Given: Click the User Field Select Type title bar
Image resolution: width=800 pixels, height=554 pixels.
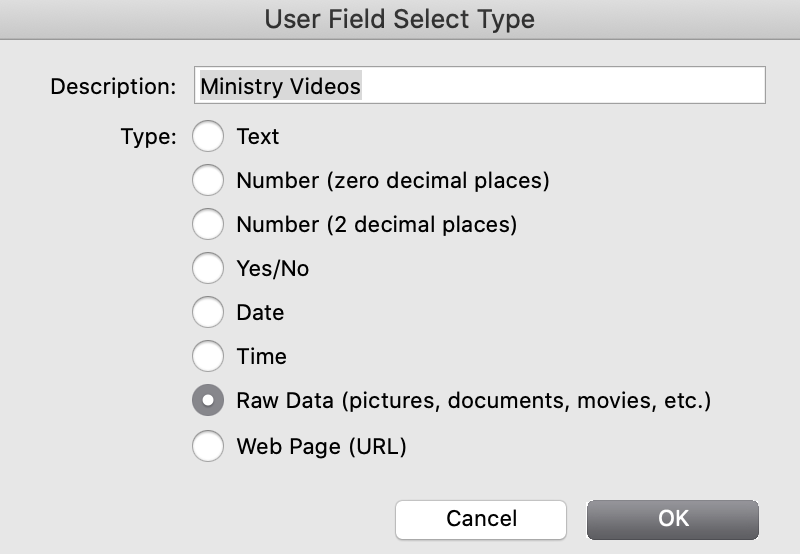Looking at the screenshot, I should (x=400, y=19).
